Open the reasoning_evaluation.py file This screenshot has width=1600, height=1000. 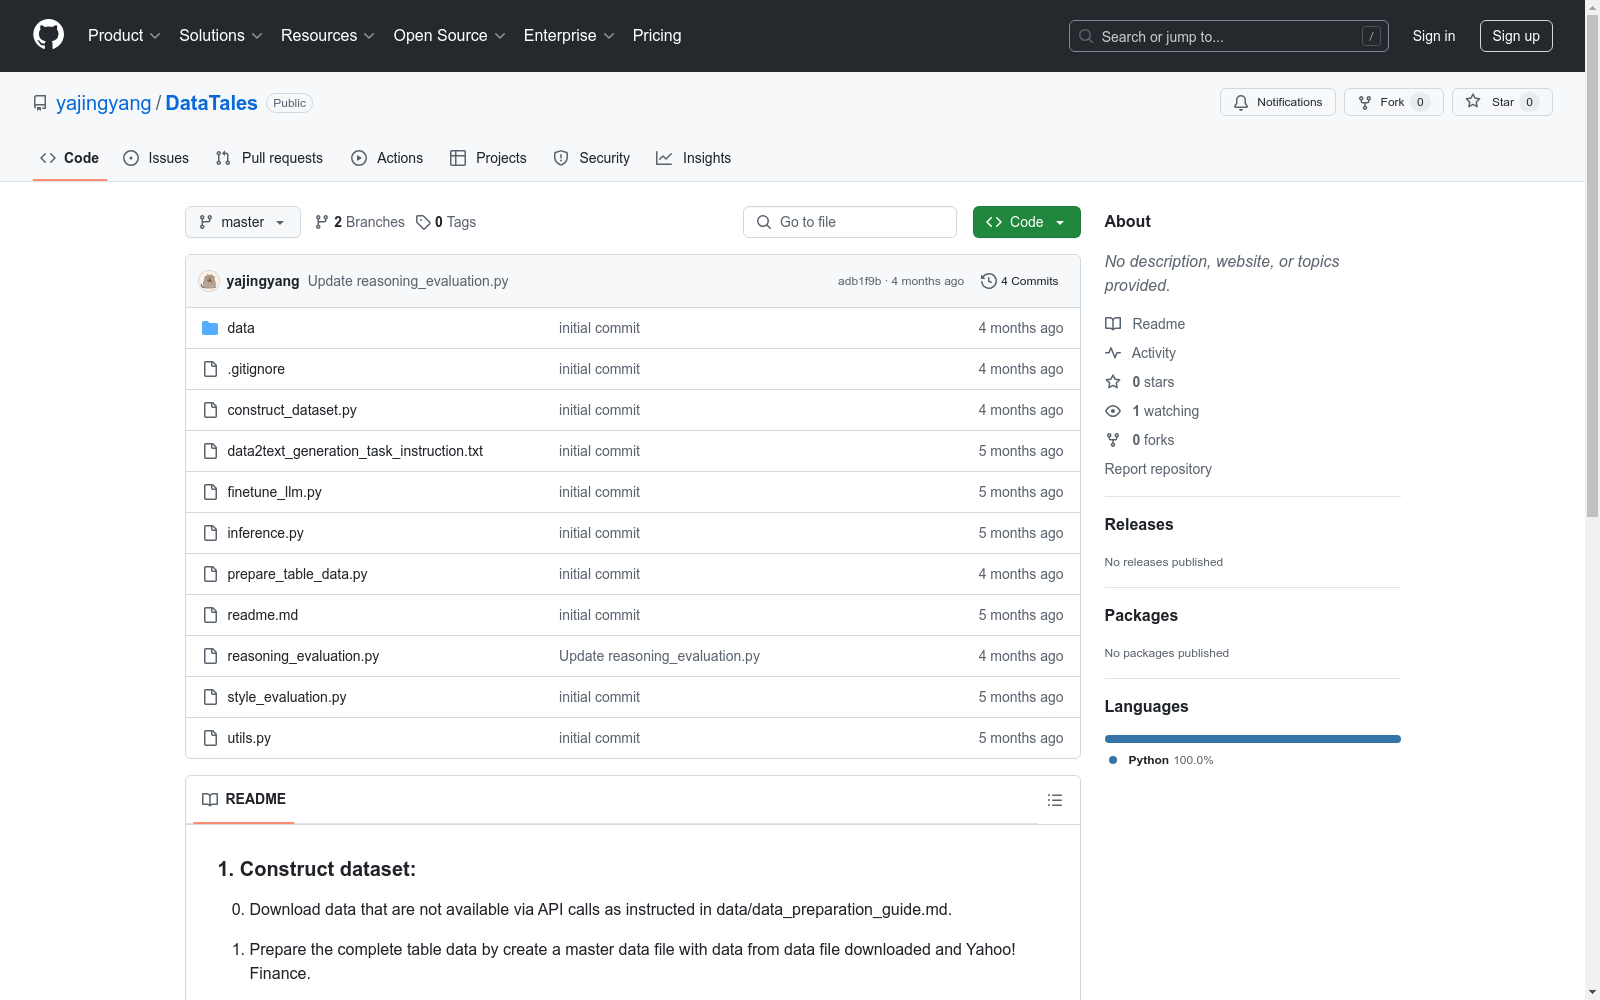pos(303,656)
